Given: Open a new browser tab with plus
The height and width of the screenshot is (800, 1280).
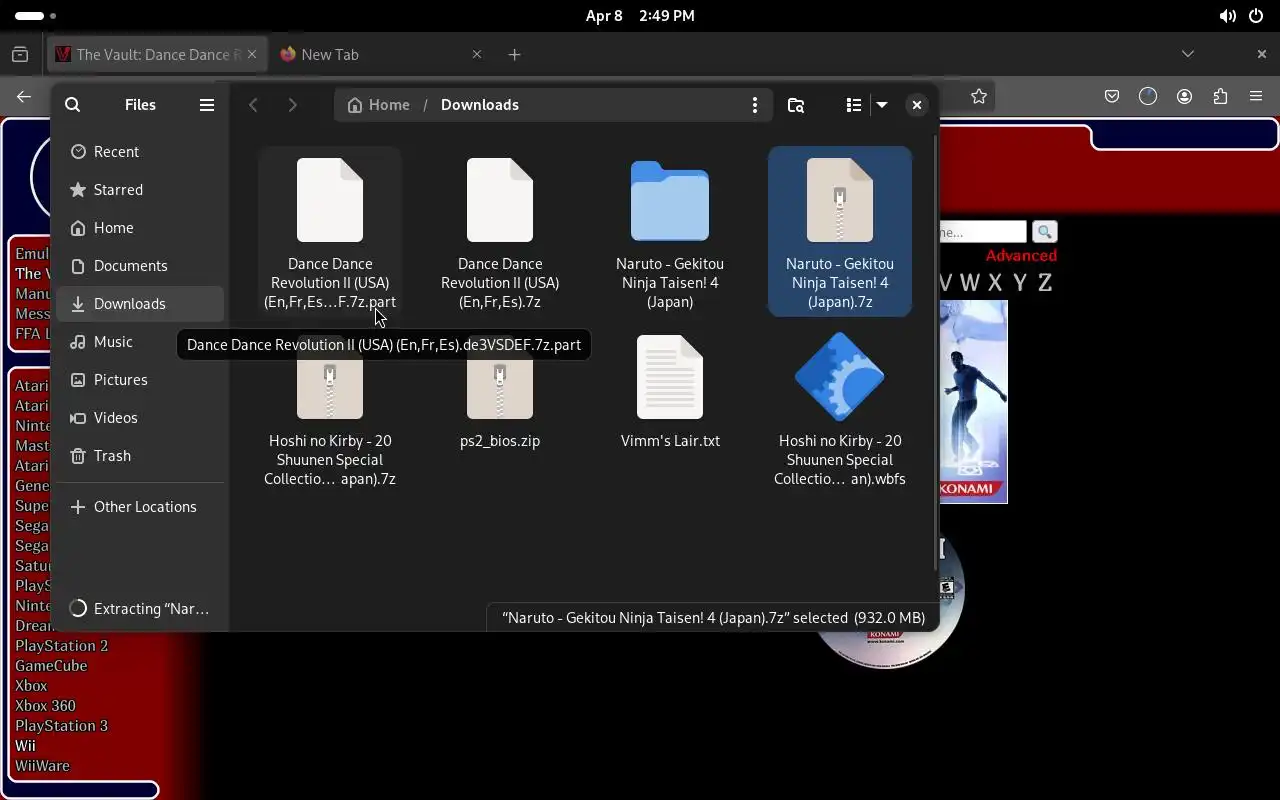Looking at the screenshot, I should click(514, 55).
